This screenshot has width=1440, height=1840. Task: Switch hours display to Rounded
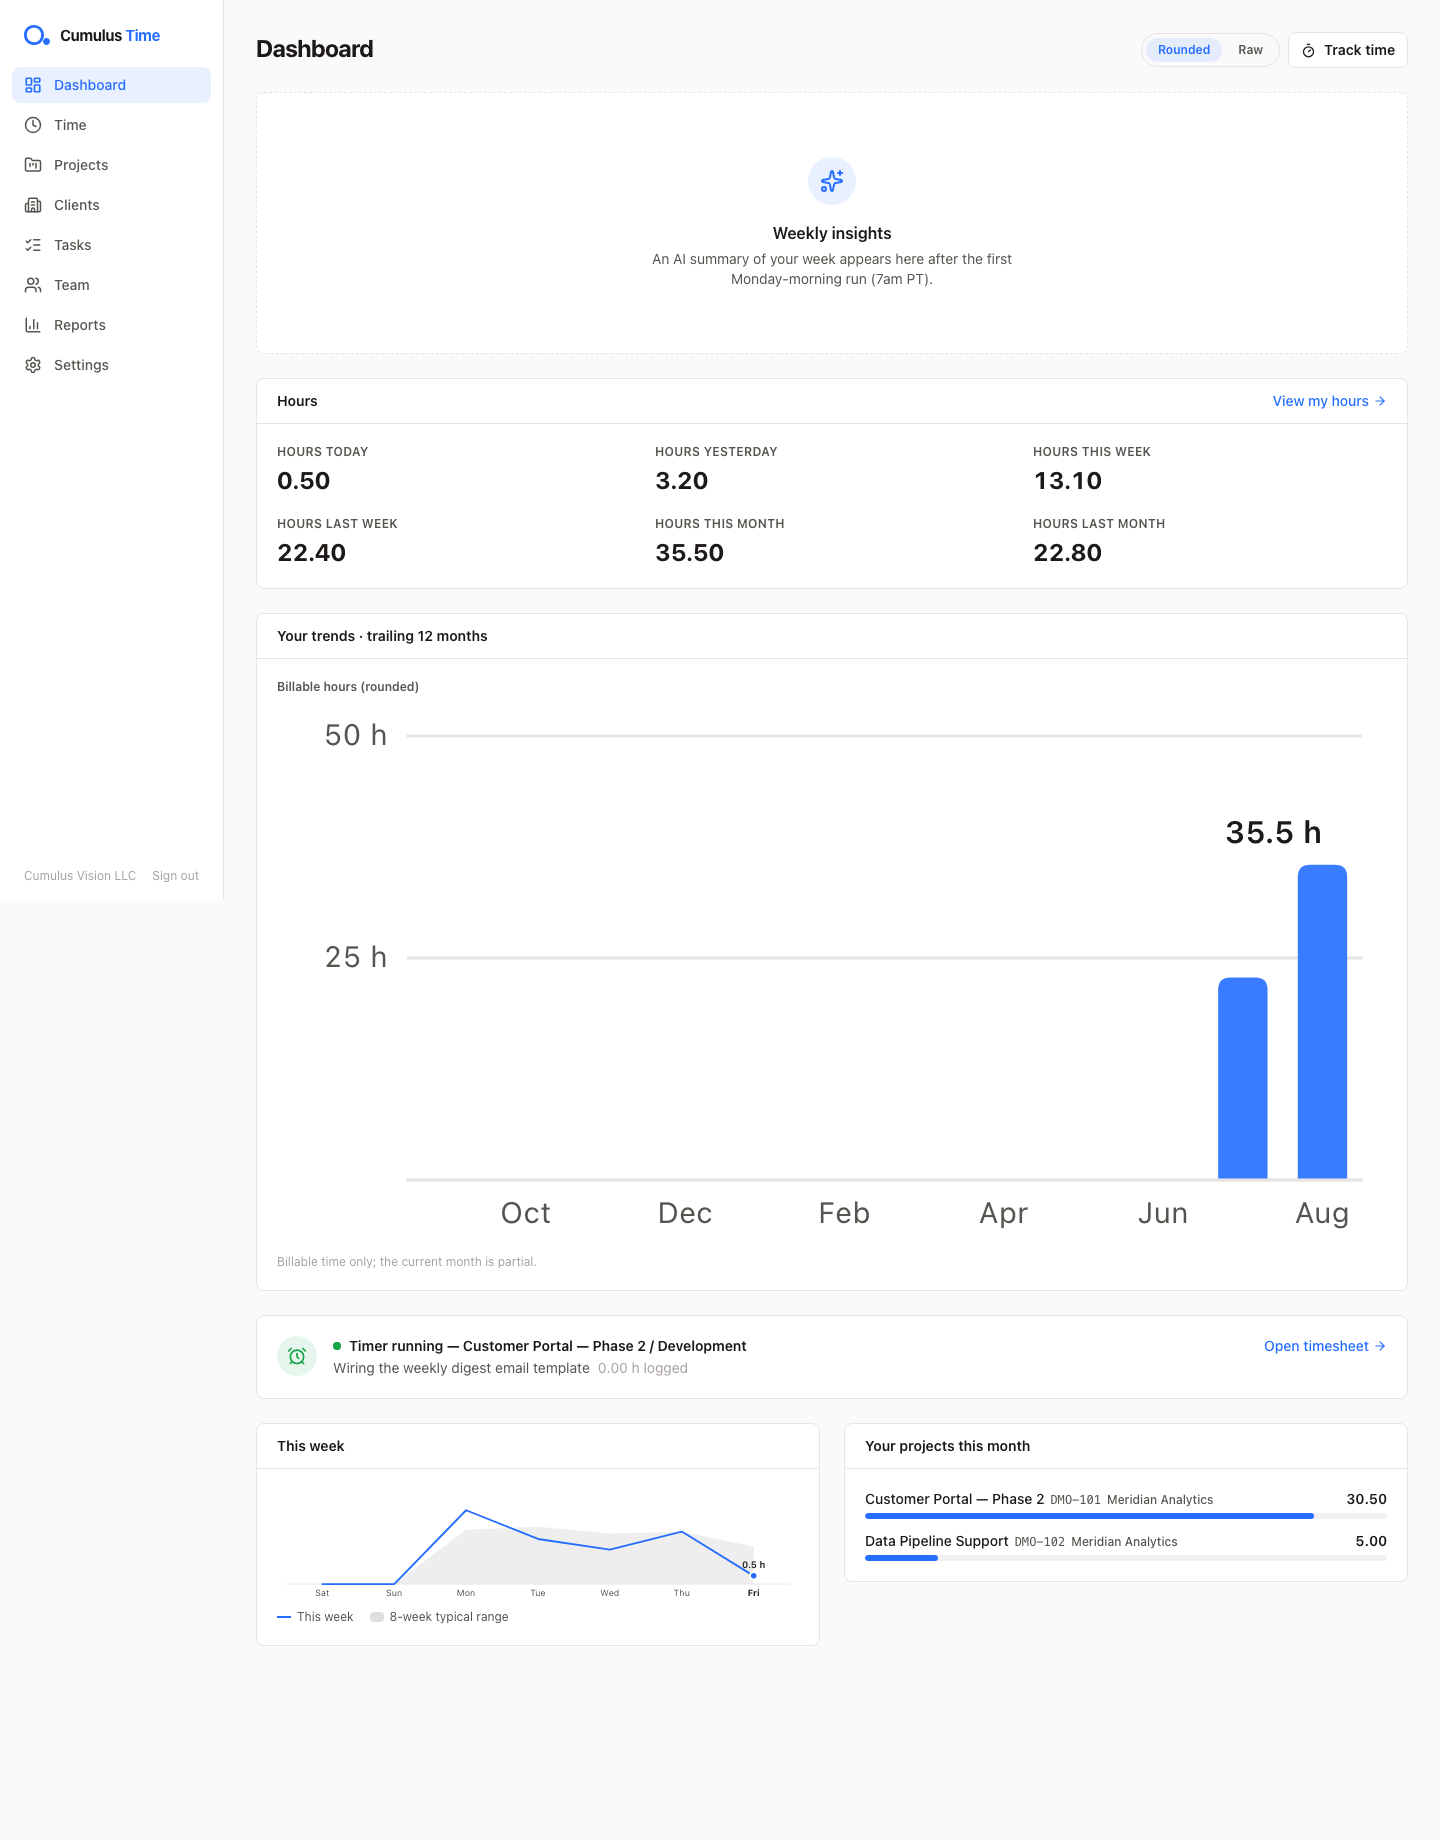pyautogui.click(x=1184, y=50)
